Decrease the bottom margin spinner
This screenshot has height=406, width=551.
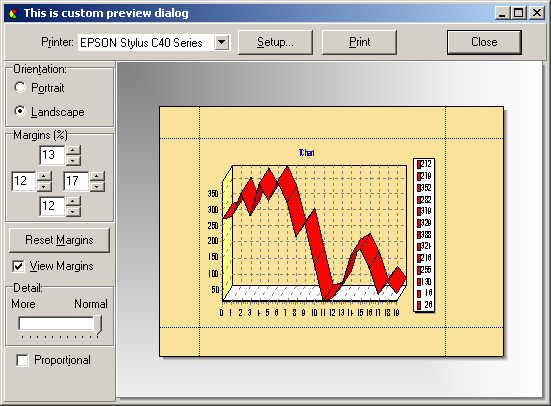click(73, 211)
